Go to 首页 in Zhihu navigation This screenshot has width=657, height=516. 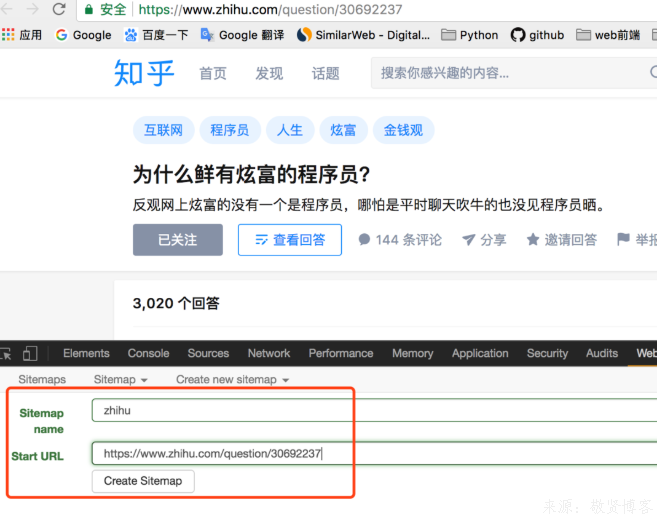(x=213, y=73)
